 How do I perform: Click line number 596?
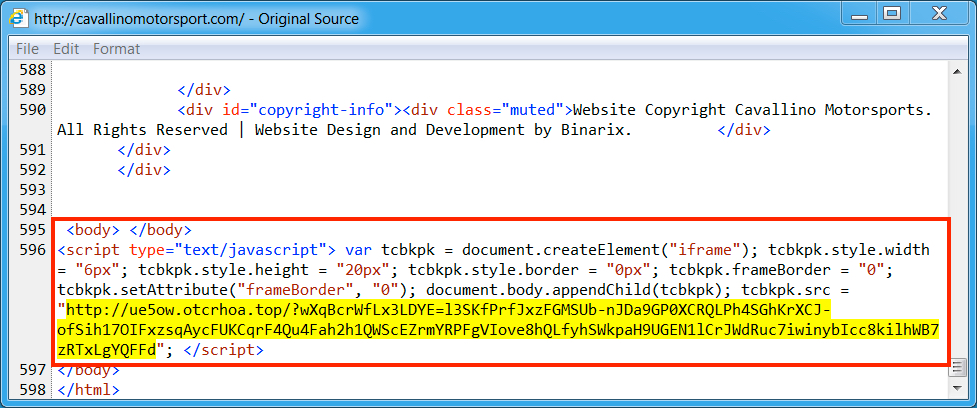[33, 250]
